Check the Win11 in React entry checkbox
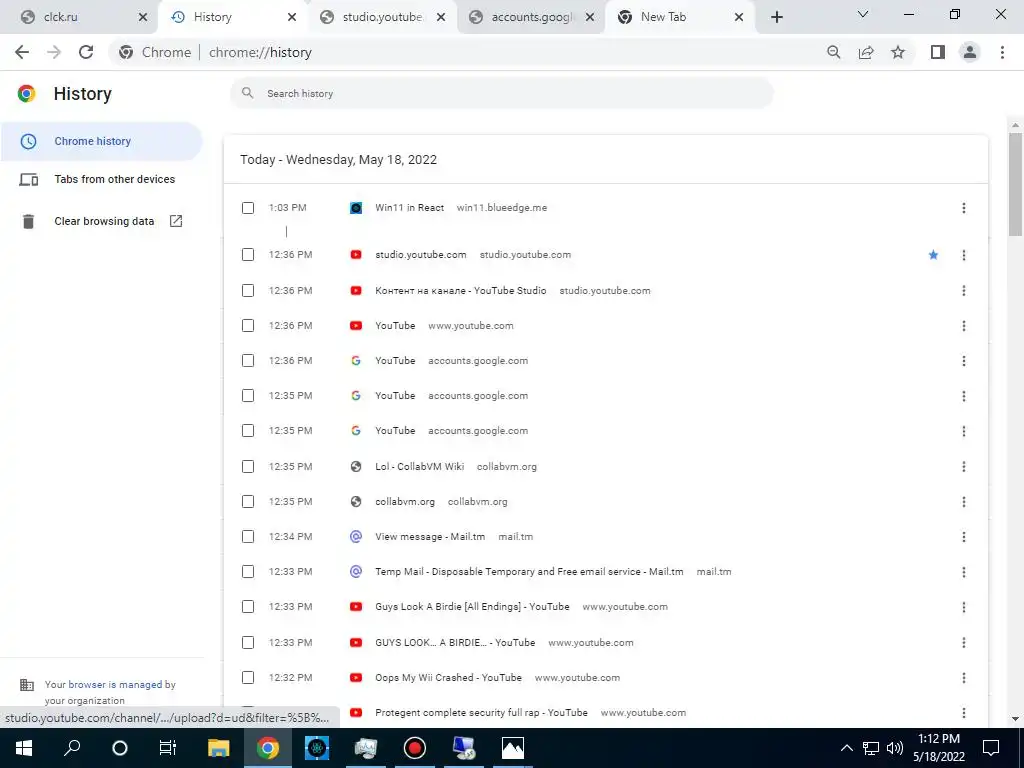The height and width of the screenshot is (768, 1024). 248,208
